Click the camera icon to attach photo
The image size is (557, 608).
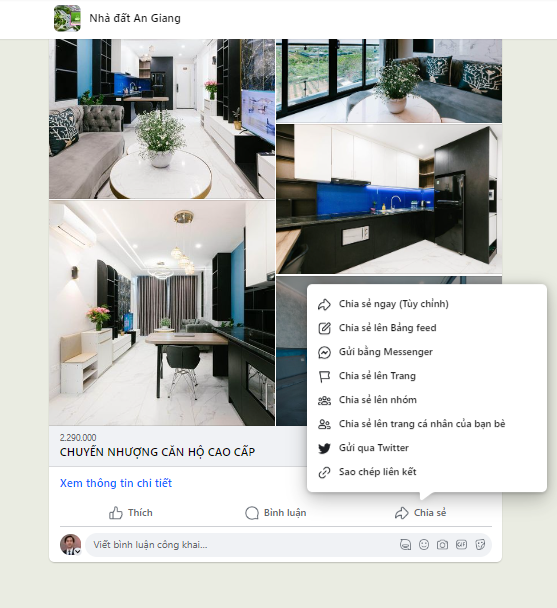click(x=442, y=545)
